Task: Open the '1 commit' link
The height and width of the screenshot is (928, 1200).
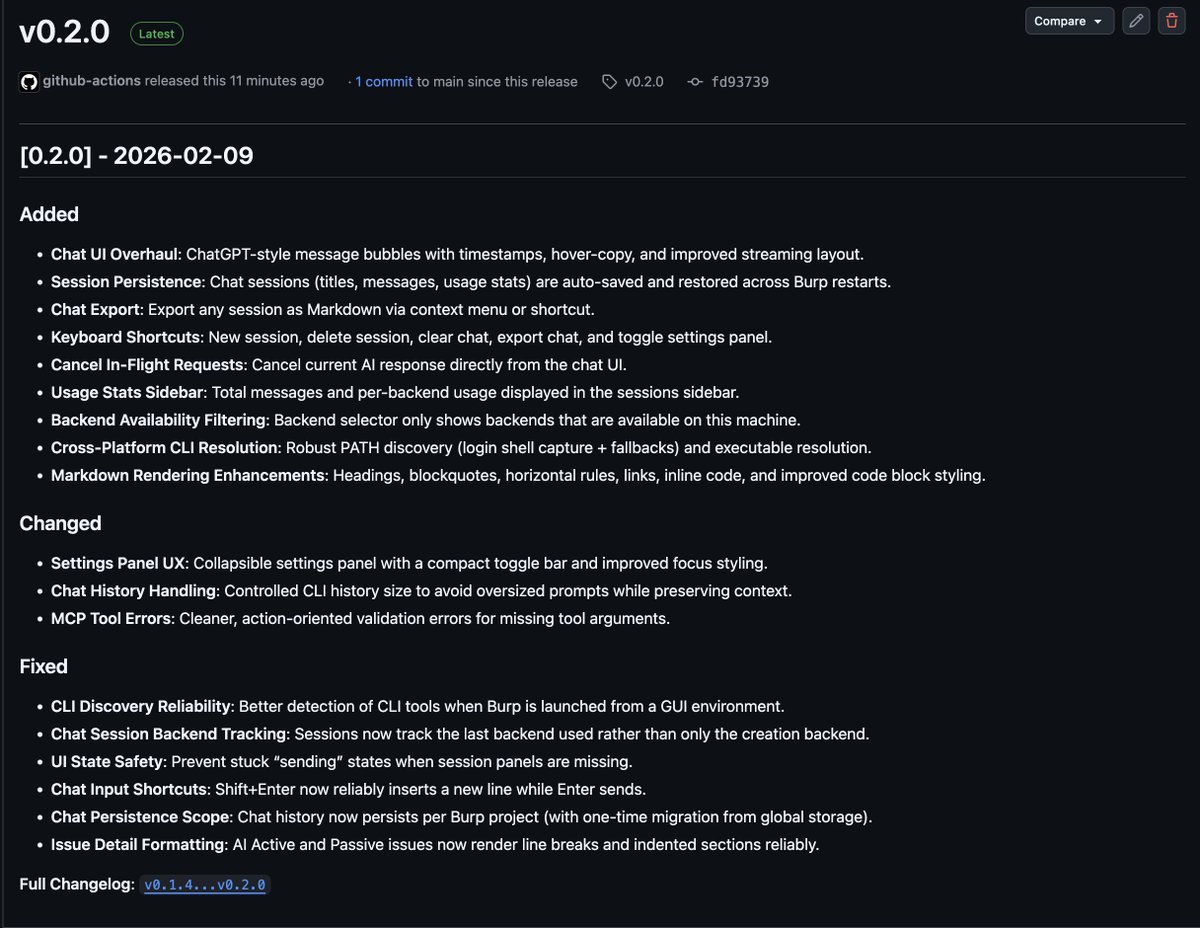Action: (384, 82)
